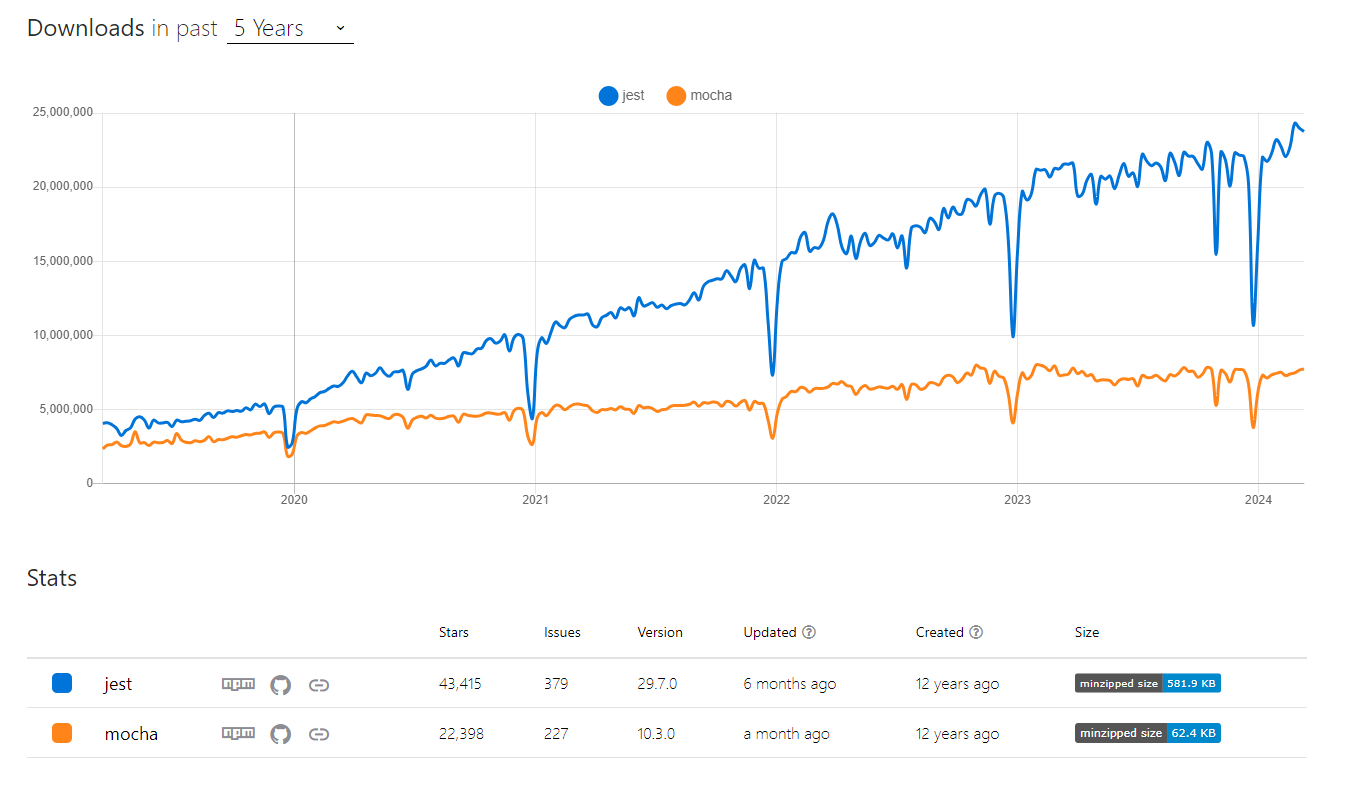Click the Downloads heading text
The image size is (1359, 787).
coord(86,28)
